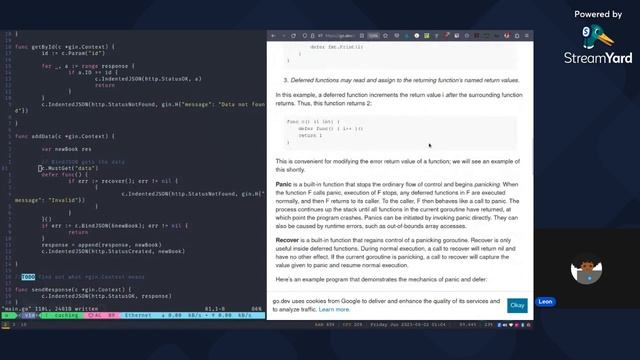Click the StreamYard logo
The image size is (640, 360).
pyautogui.click(x=598, y=45)
